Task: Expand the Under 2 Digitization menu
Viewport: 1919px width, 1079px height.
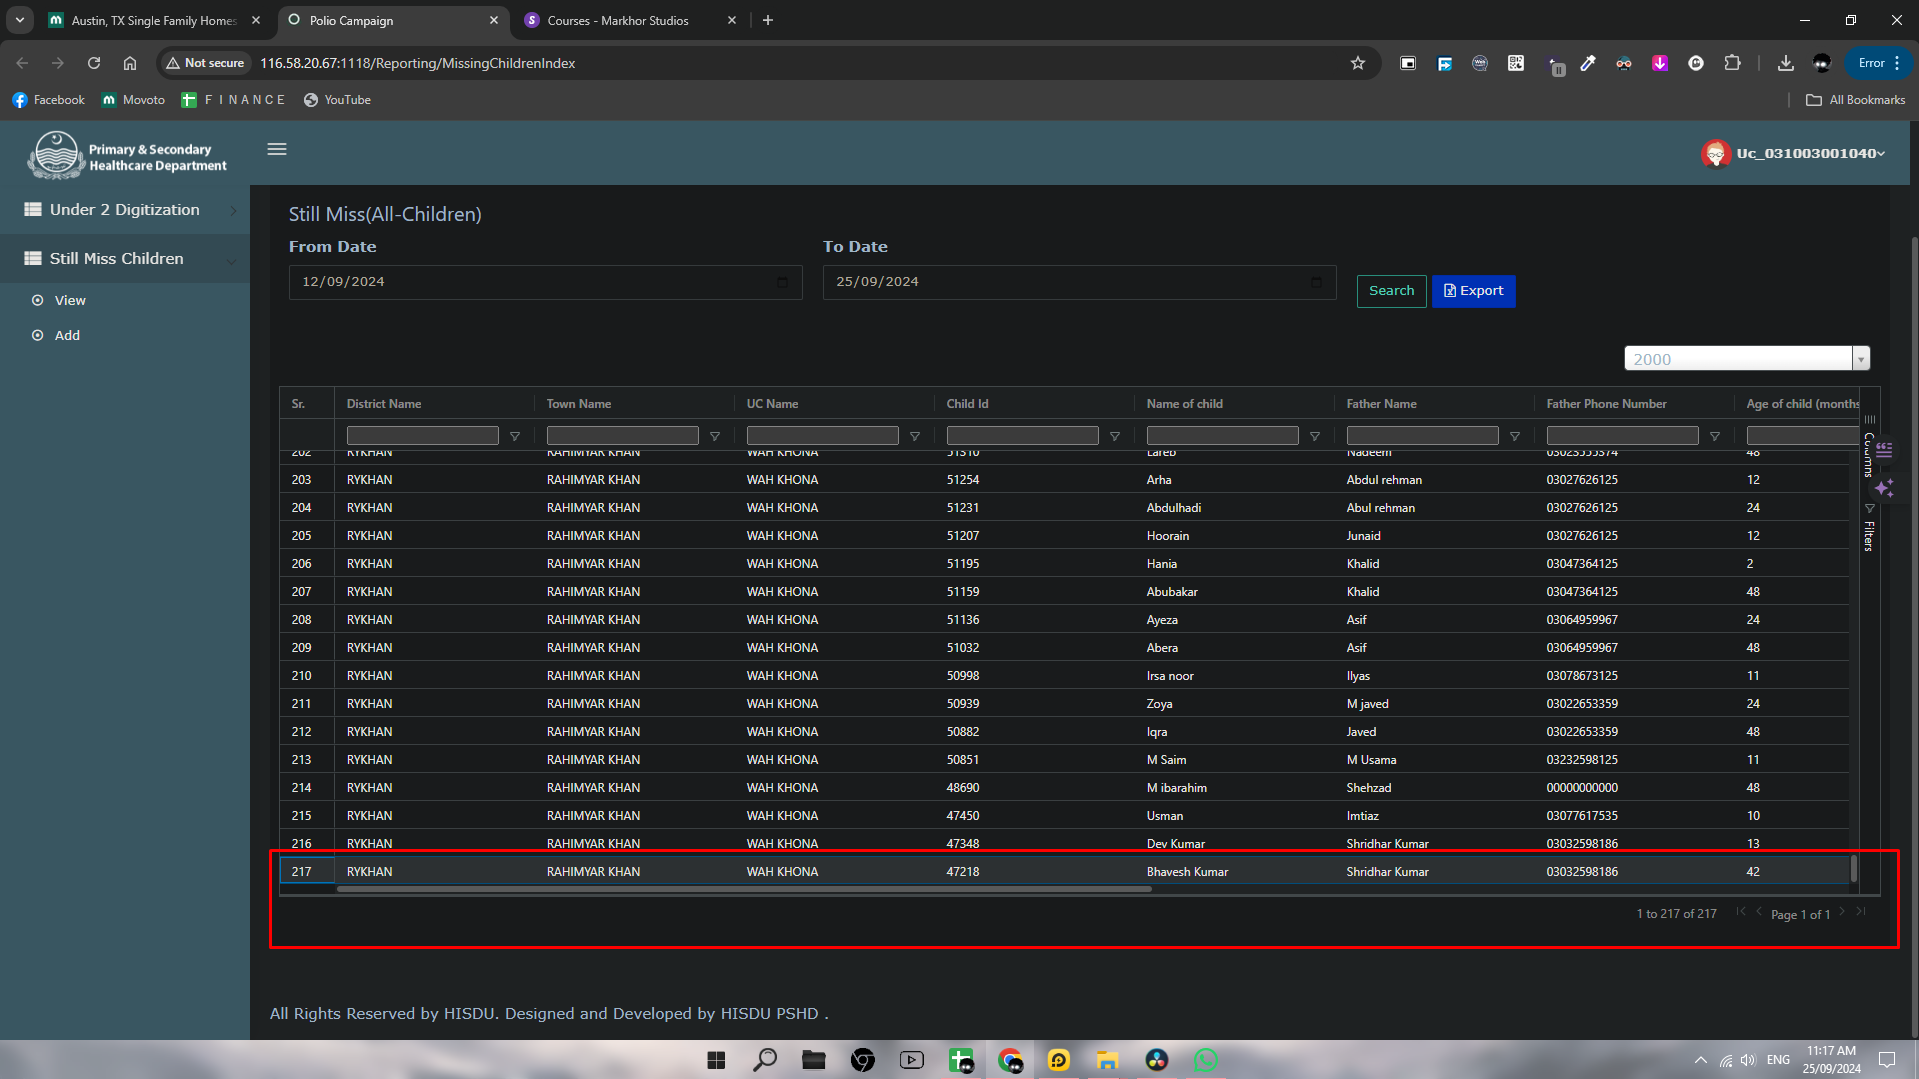Action: point(125,210)
